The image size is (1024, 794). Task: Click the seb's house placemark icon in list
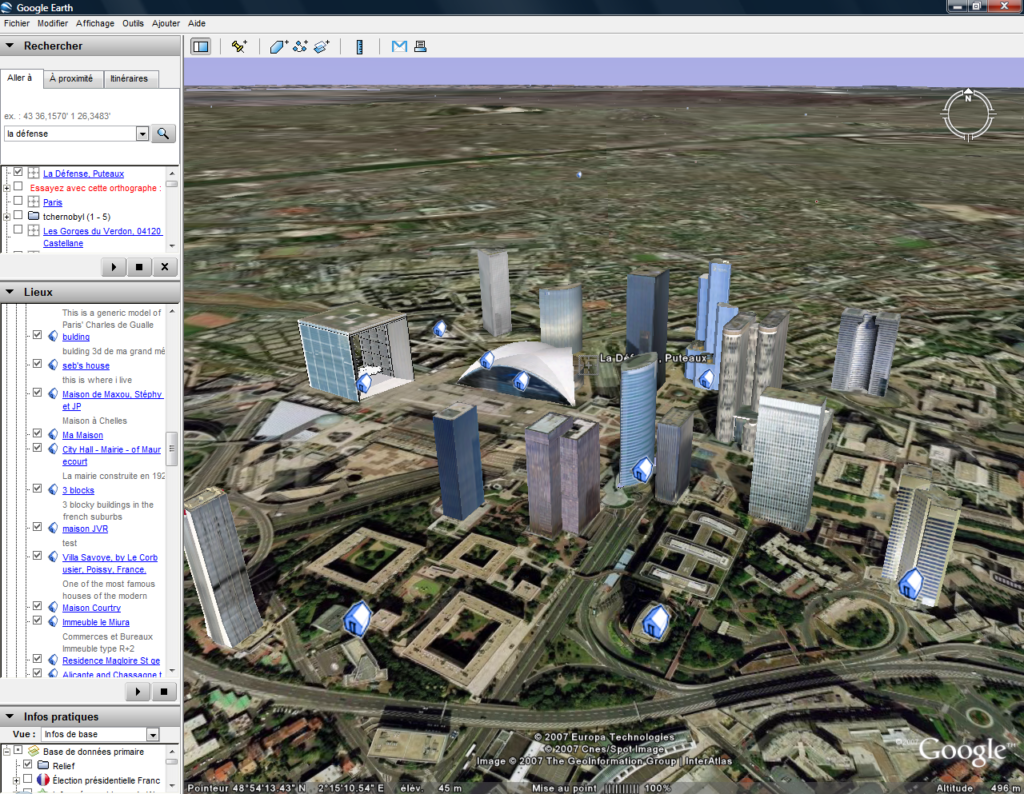(x=54, y=365)
